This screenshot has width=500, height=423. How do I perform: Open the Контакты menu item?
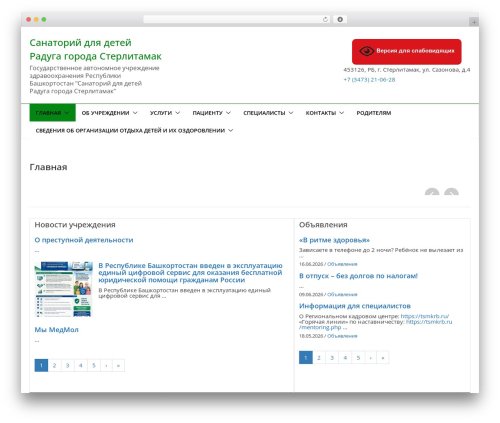[325, 113]
